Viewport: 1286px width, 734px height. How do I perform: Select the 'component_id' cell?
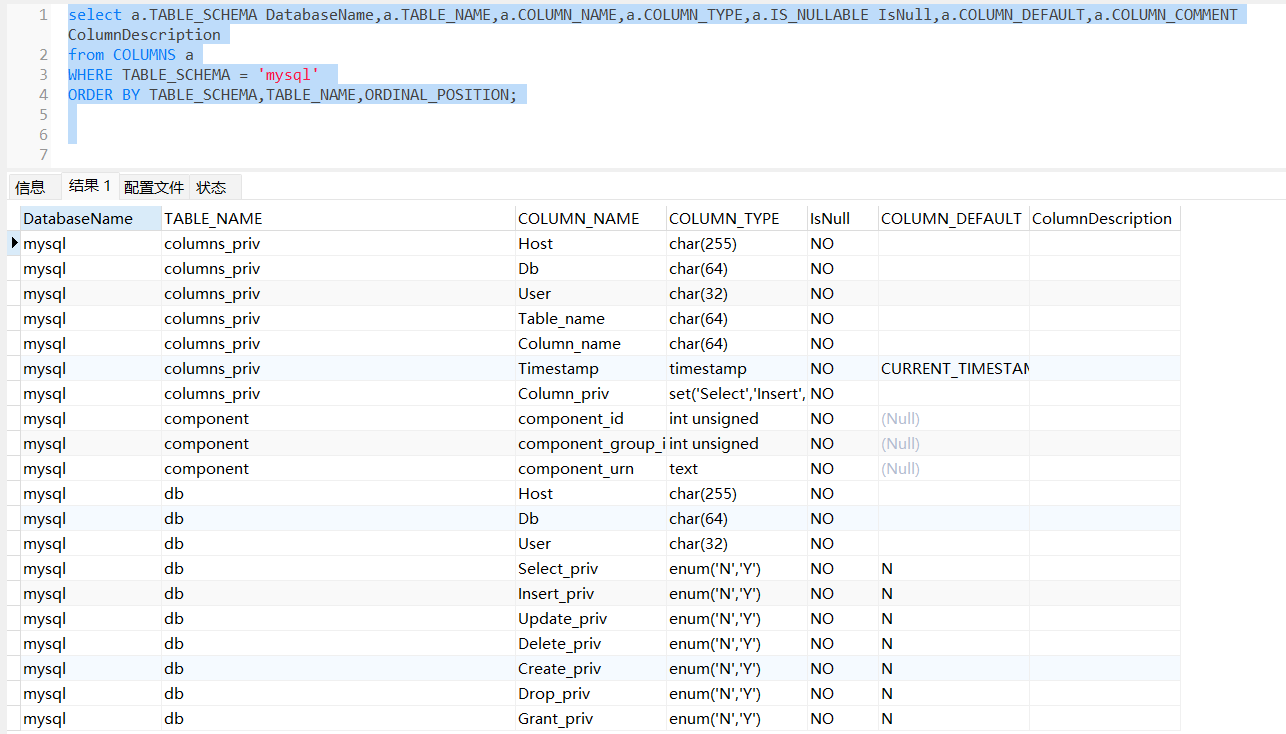(591, 418)
